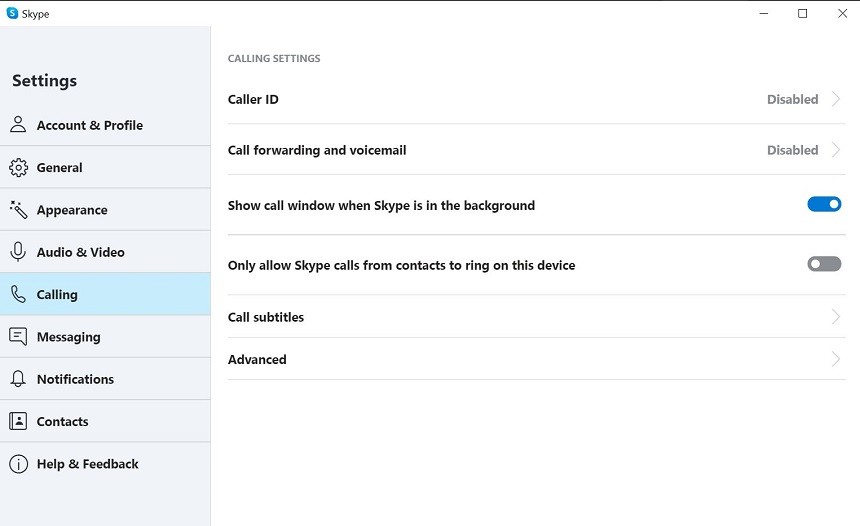Click the General gear icon
Image resolution: width=860 pixels, height=526 pixels.
click(x=18, y=167)
